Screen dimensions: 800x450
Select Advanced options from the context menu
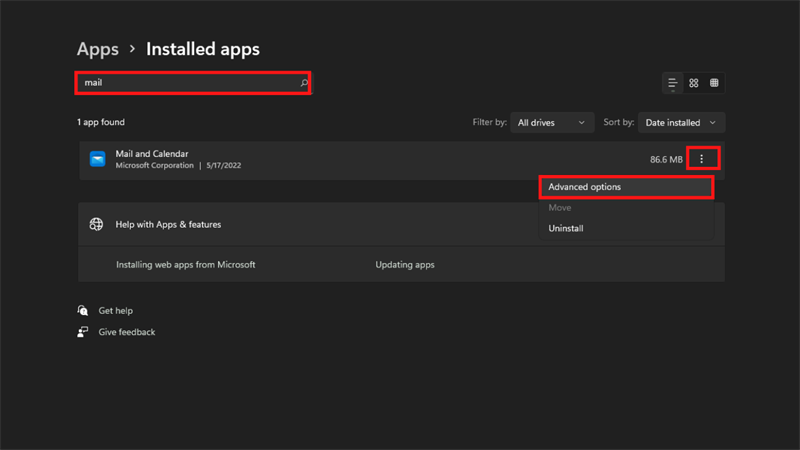(x=584, y=187)
